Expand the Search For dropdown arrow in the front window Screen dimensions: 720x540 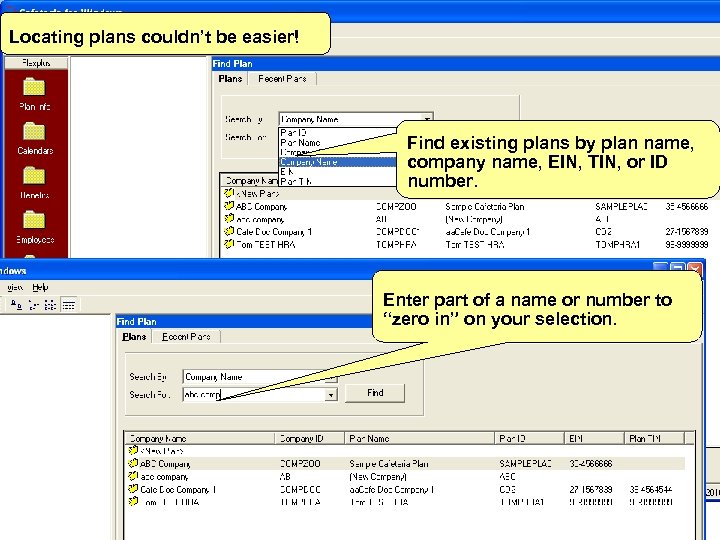pyautogui.click(x=331, y=395)
